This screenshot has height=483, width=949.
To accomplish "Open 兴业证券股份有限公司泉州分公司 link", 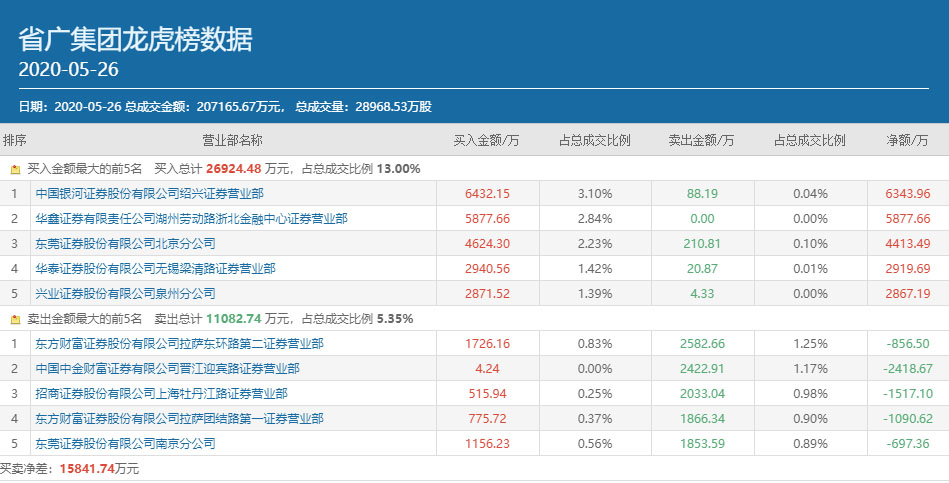I will (x=125, y=294).
